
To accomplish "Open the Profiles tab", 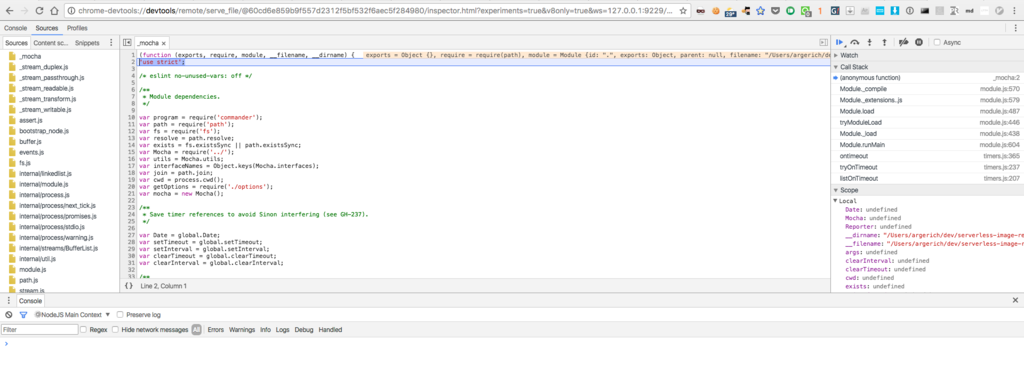I will 77,28.
